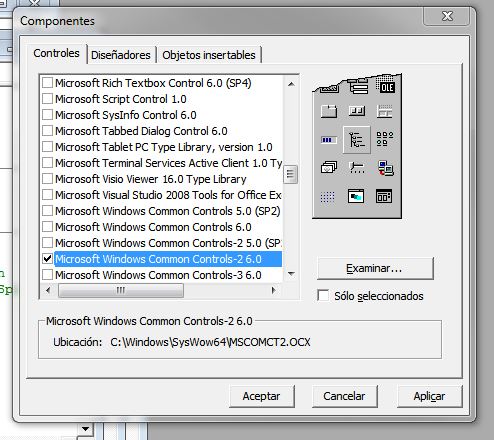Click the horizontal scroll right arrow
The height and width of the screenshot is (440, 494).
click(x=274, y=290)
